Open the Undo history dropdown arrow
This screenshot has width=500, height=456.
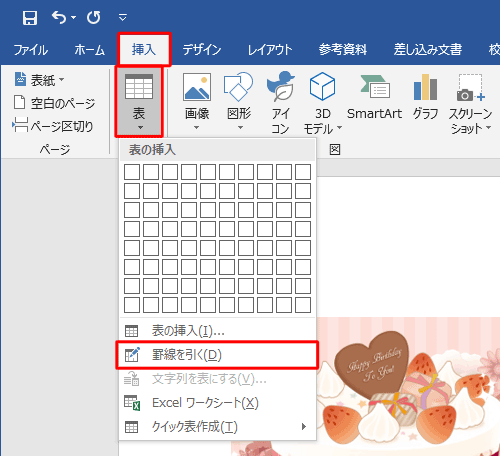click(73, 17)
